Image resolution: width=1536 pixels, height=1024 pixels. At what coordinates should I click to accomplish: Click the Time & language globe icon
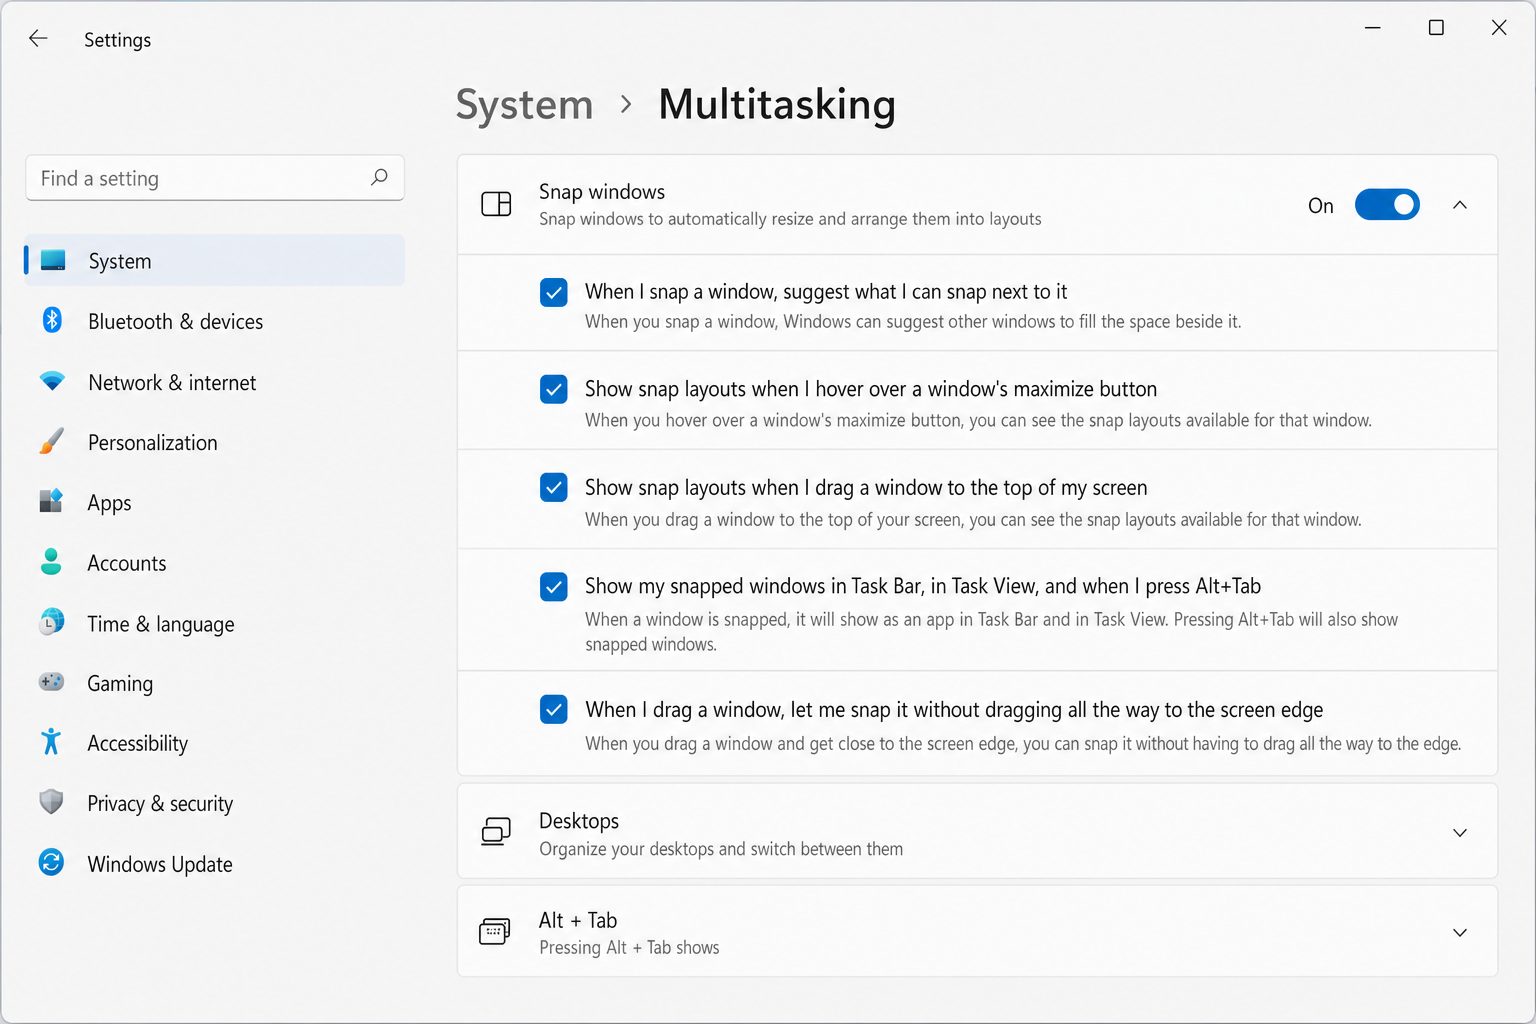tap(51, 622)
